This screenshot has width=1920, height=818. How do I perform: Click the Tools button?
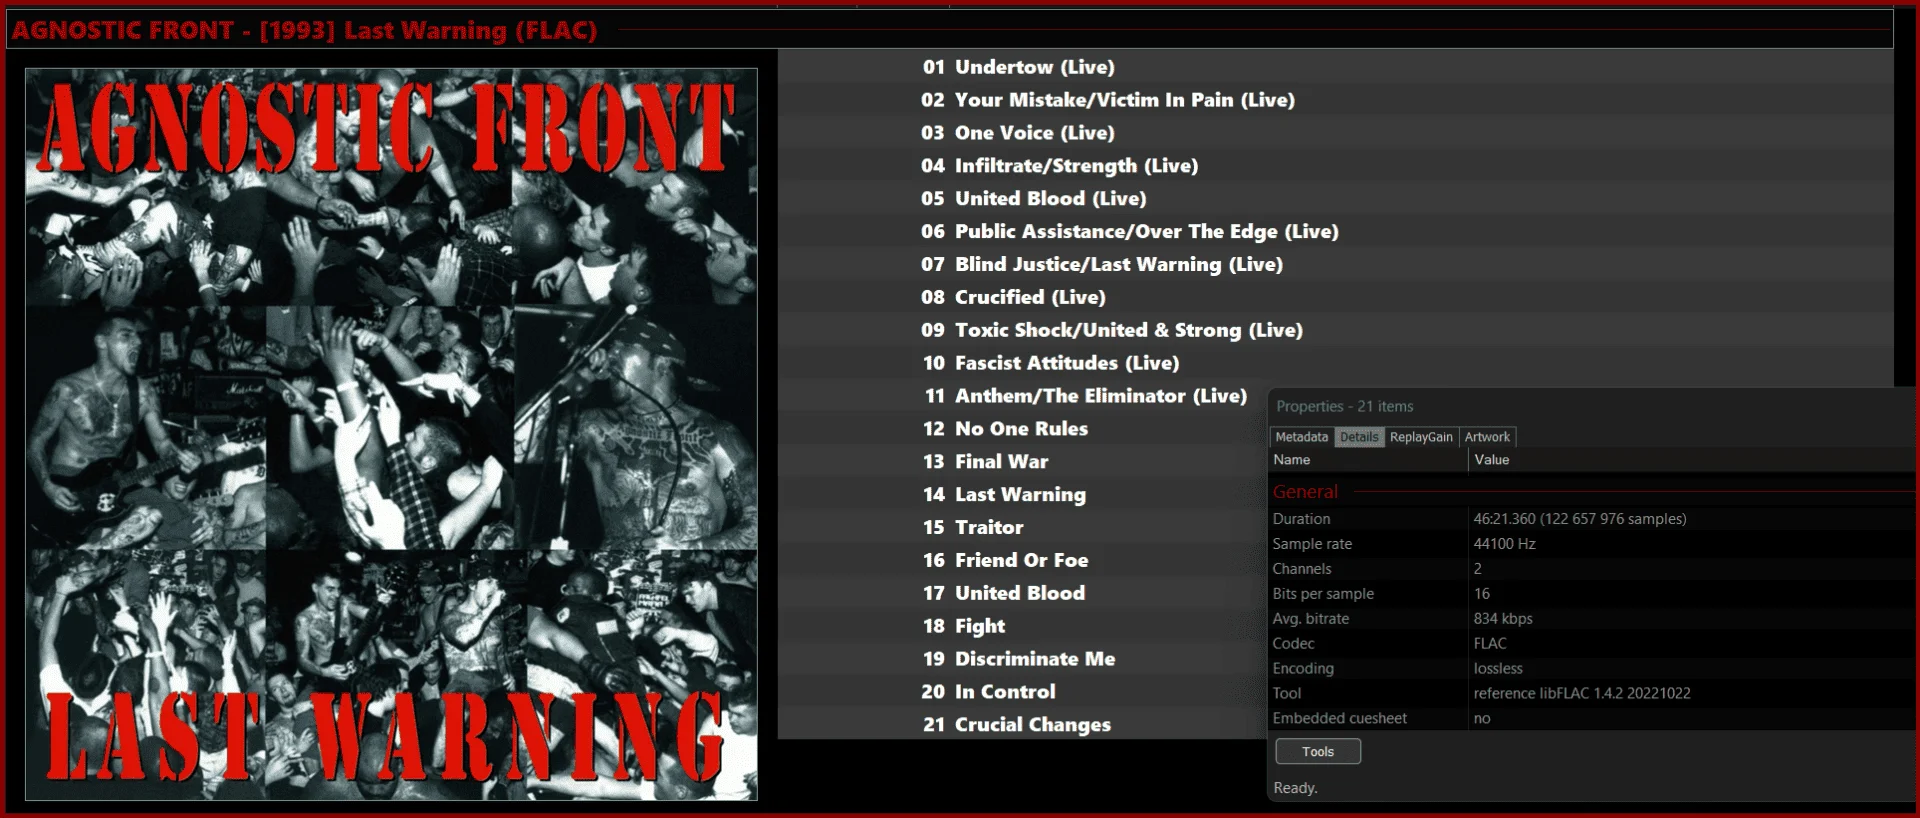pos(1318,751)
